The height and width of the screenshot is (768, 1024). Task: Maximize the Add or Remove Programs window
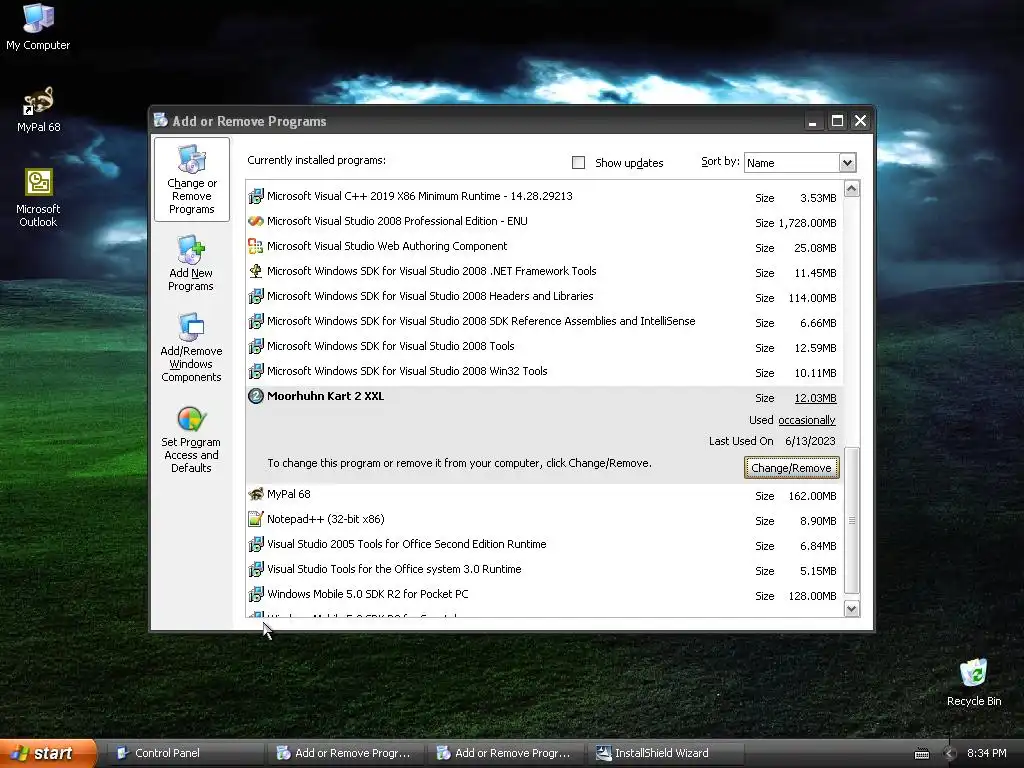[837, 121]
